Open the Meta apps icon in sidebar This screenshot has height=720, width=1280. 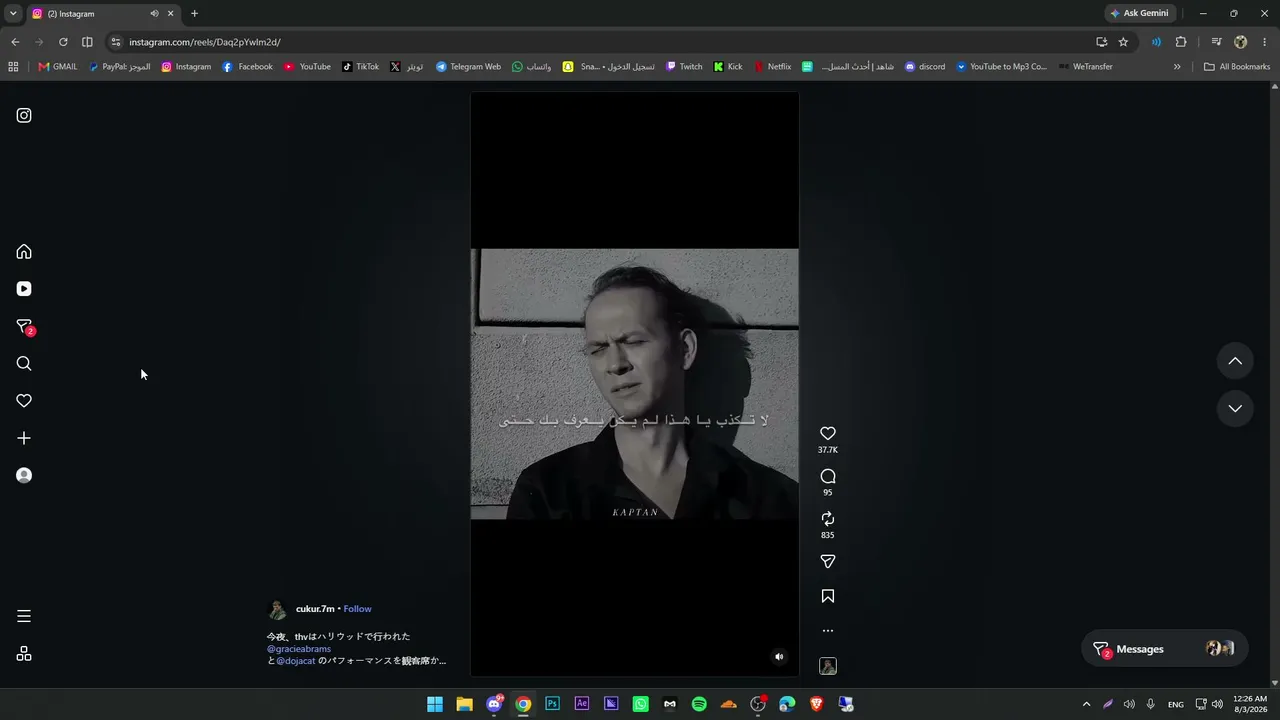[x=24, y=654]
